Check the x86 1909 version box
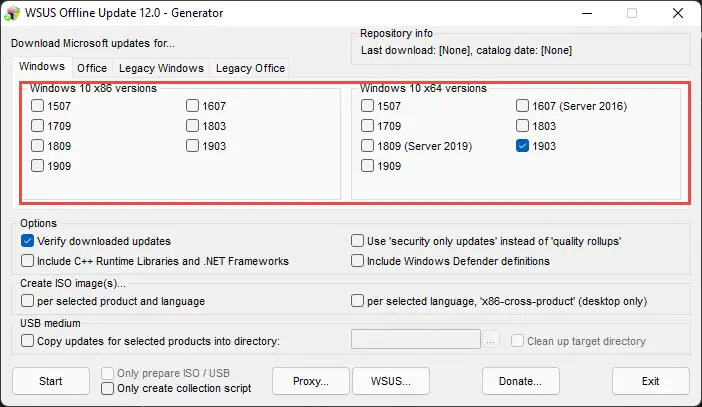 38,166
